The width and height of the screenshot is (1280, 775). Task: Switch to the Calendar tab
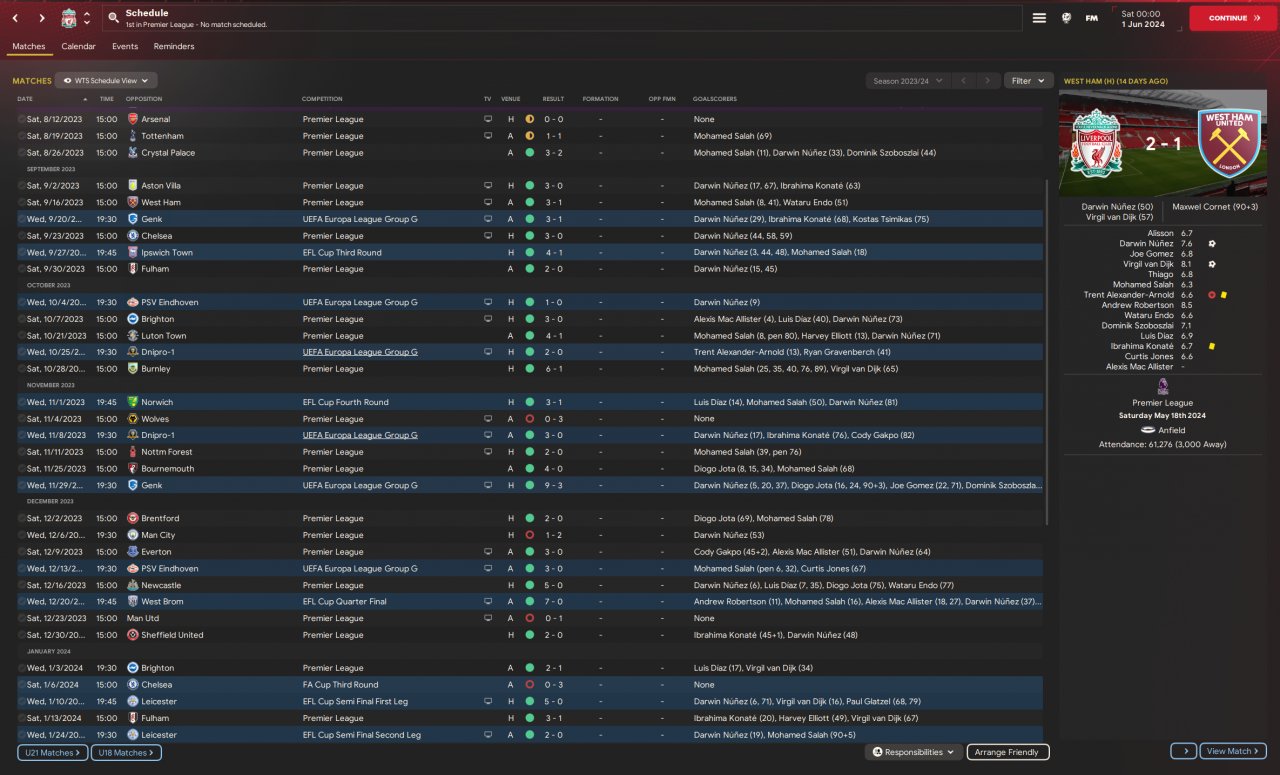78,46
